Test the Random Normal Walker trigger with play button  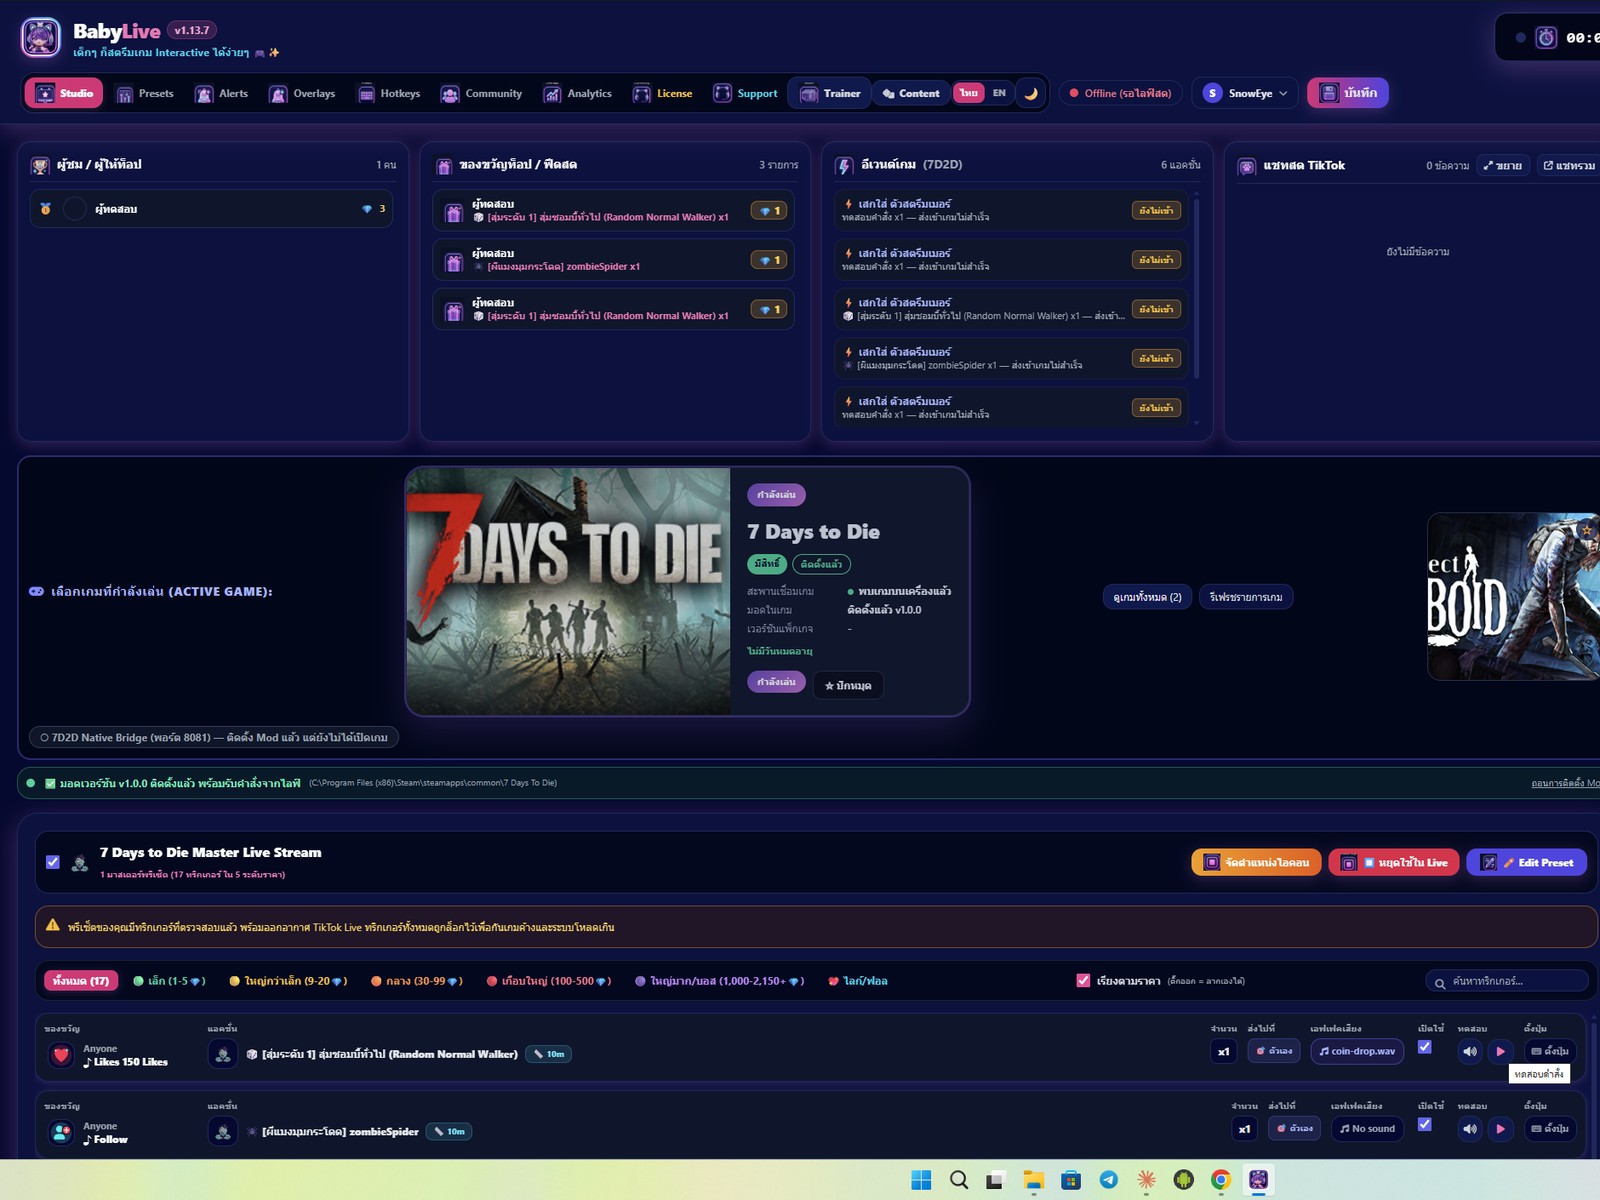coord(1500,1051)
